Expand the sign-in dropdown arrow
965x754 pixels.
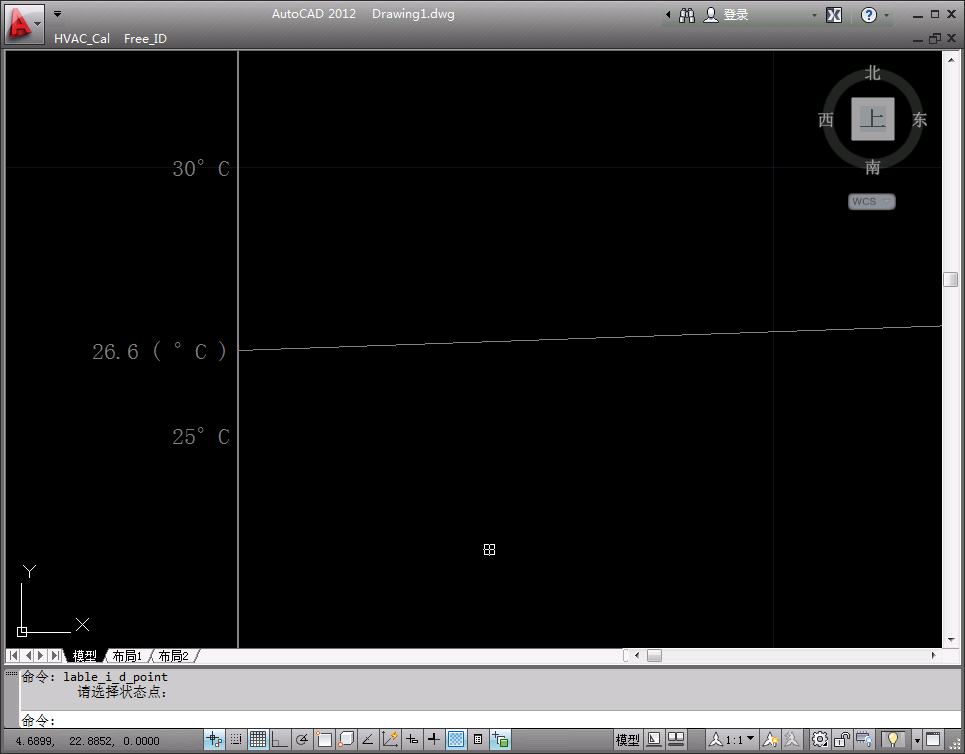814,15
